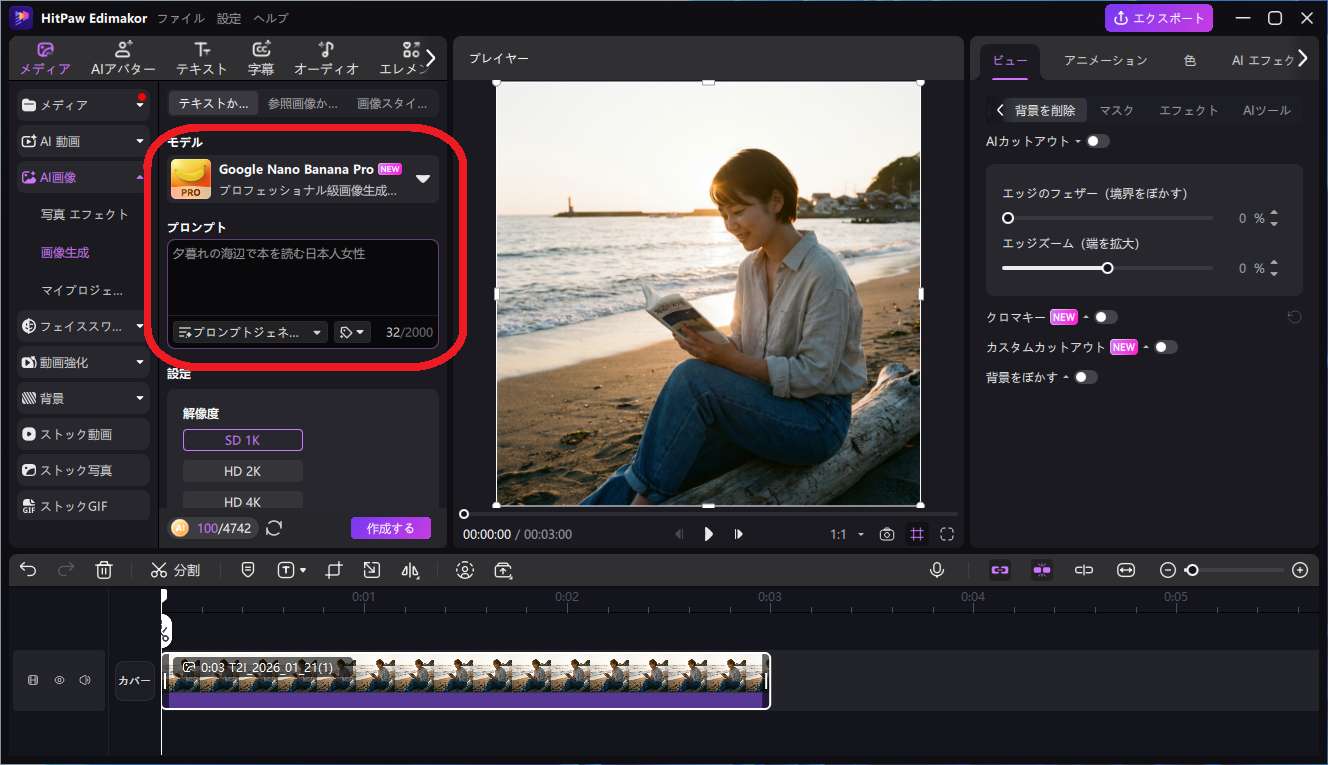Open the crop tool above the timeline
Viewport: 1328px width, 765px height.
tap(334, 570)
